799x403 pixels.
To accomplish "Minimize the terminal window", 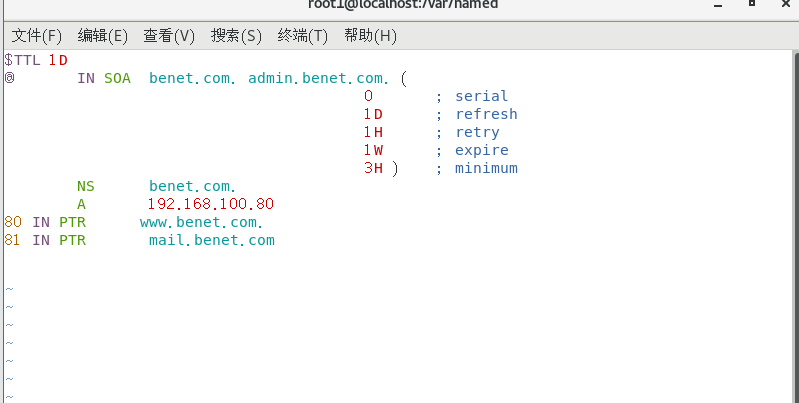I will pos(718,5).
